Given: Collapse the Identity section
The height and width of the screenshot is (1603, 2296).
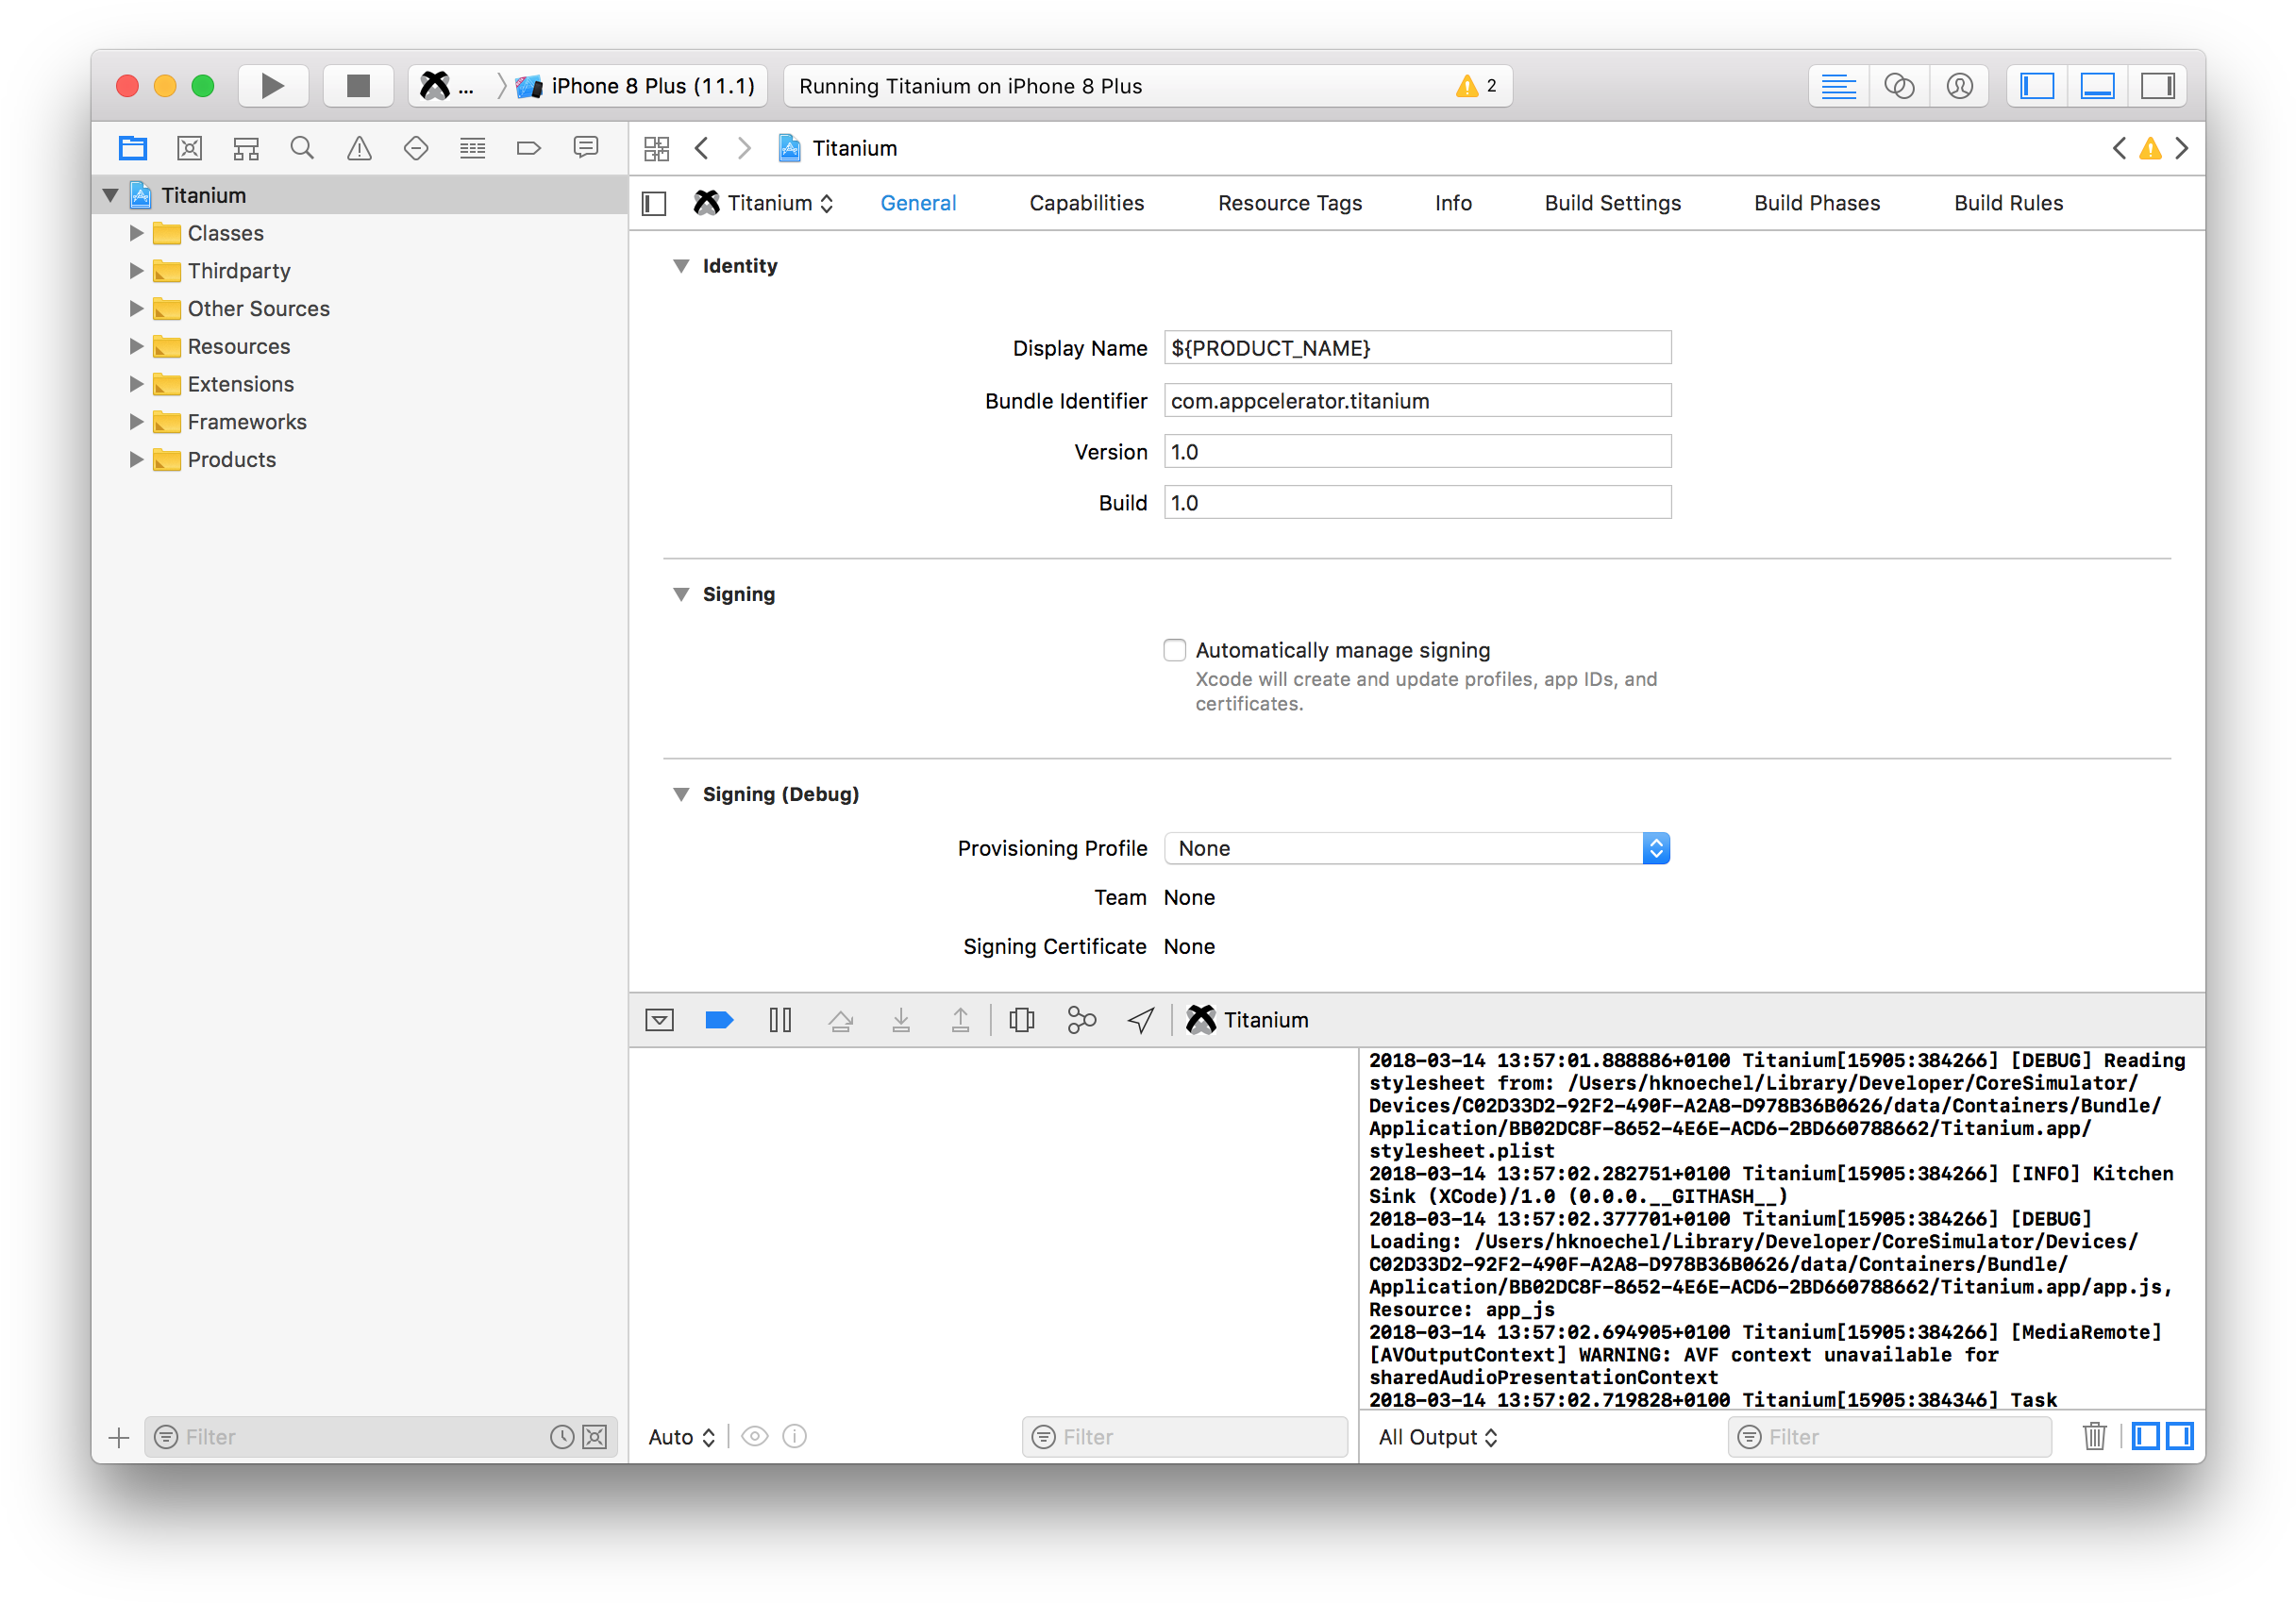Looking at the screenshot, I should tap(681, 266).
